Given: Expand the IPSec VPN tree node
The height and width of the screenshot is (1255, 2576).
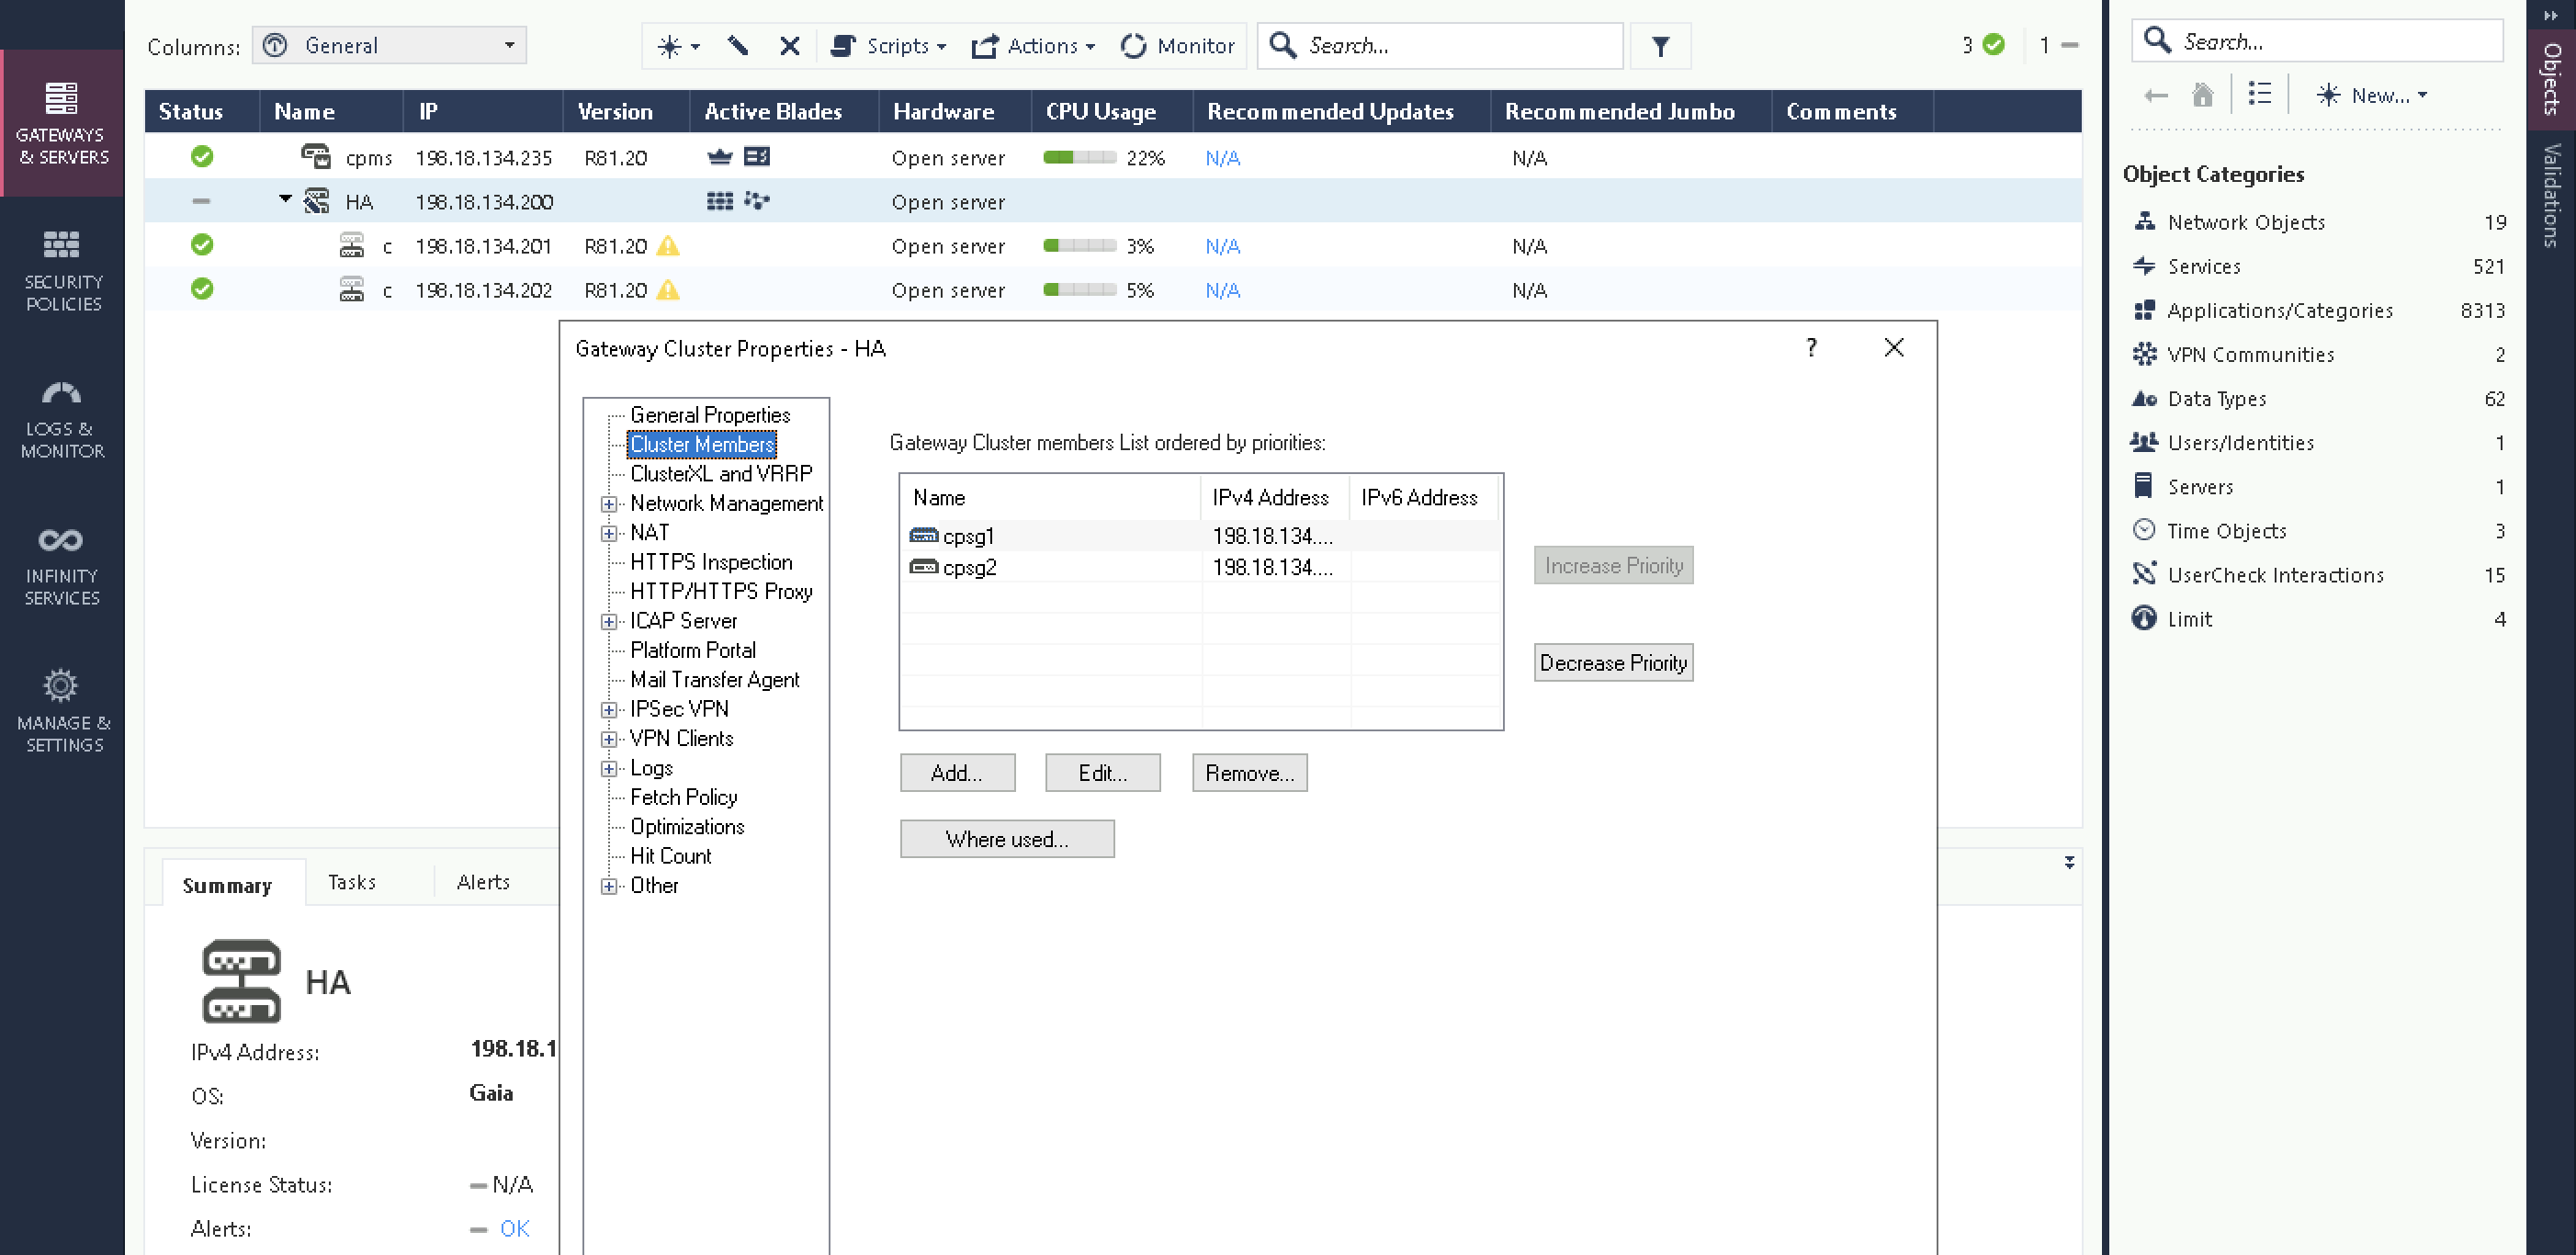Looking at the screenshot, I should pyautogui.click(x=608, y=710).
